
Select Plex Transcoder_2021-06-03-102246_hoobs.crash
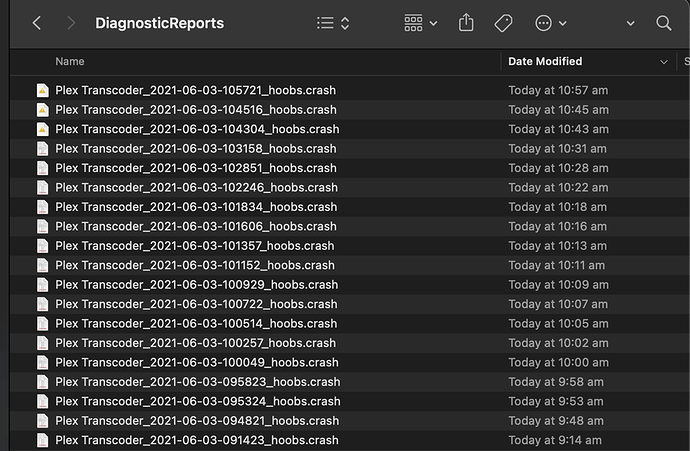coord(196,187)
